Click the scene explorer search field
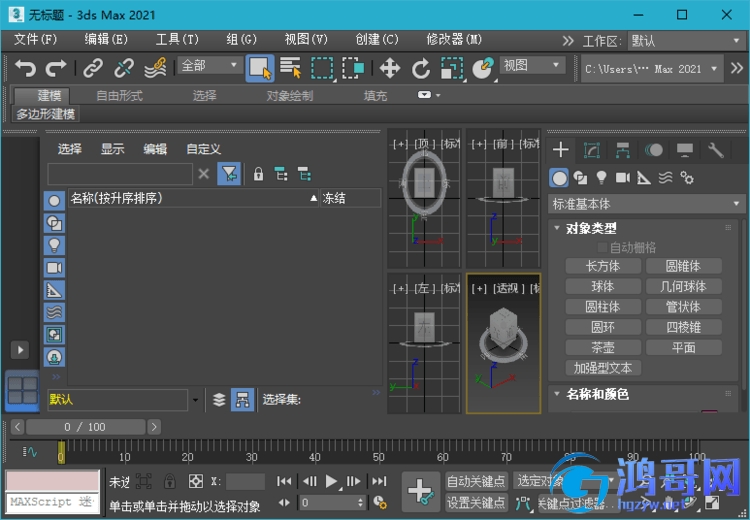 tap(120, 174)
